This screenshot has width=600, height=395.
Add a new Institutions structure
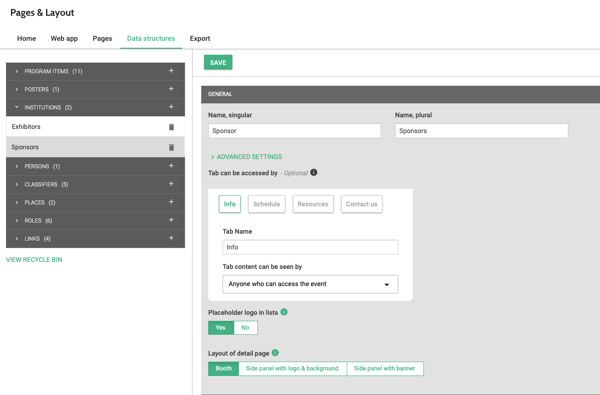tap(171, 107)
